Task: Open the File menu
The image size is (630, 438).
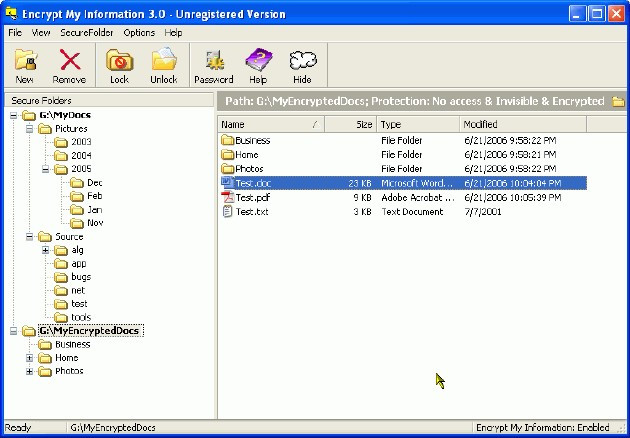Action: 15,33
